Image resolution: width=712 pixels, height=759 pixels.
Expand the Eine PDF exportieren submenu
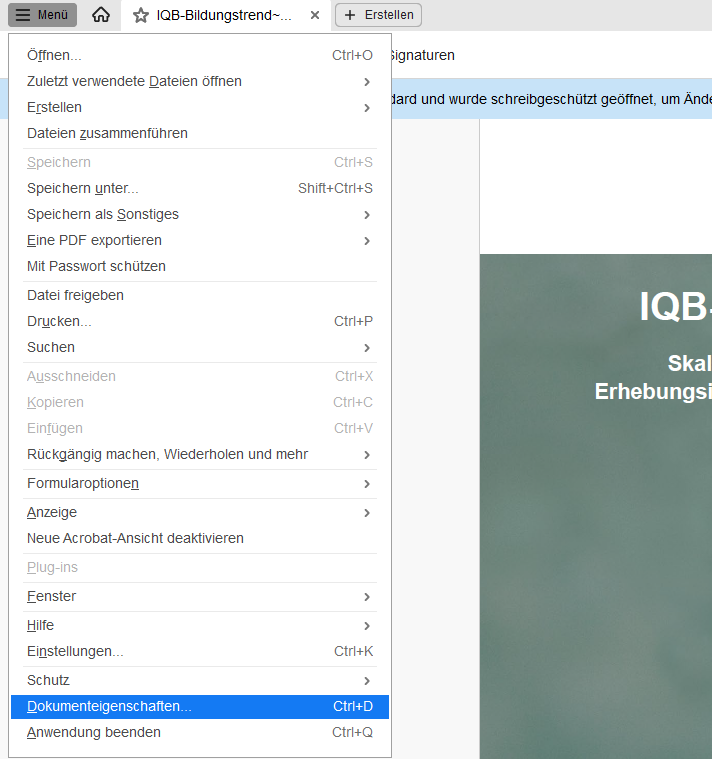pos(367,240)
